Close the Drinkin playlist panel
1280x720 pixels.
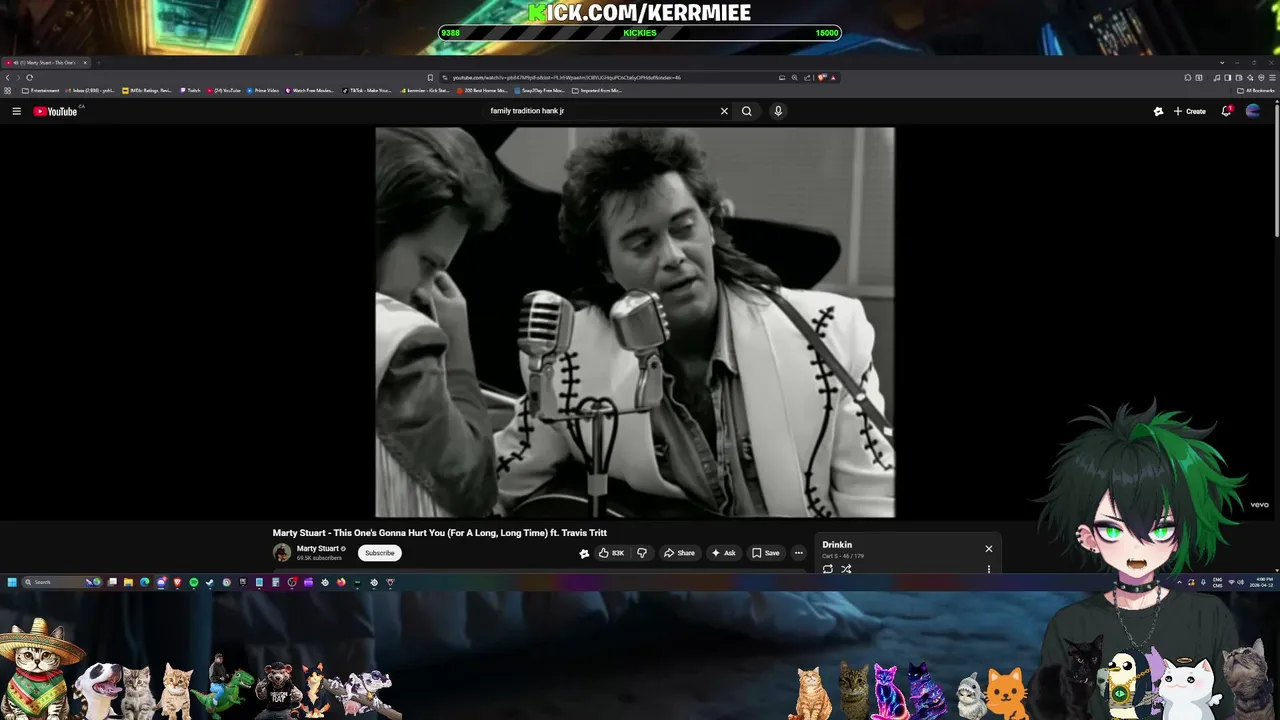pos(989,549)
